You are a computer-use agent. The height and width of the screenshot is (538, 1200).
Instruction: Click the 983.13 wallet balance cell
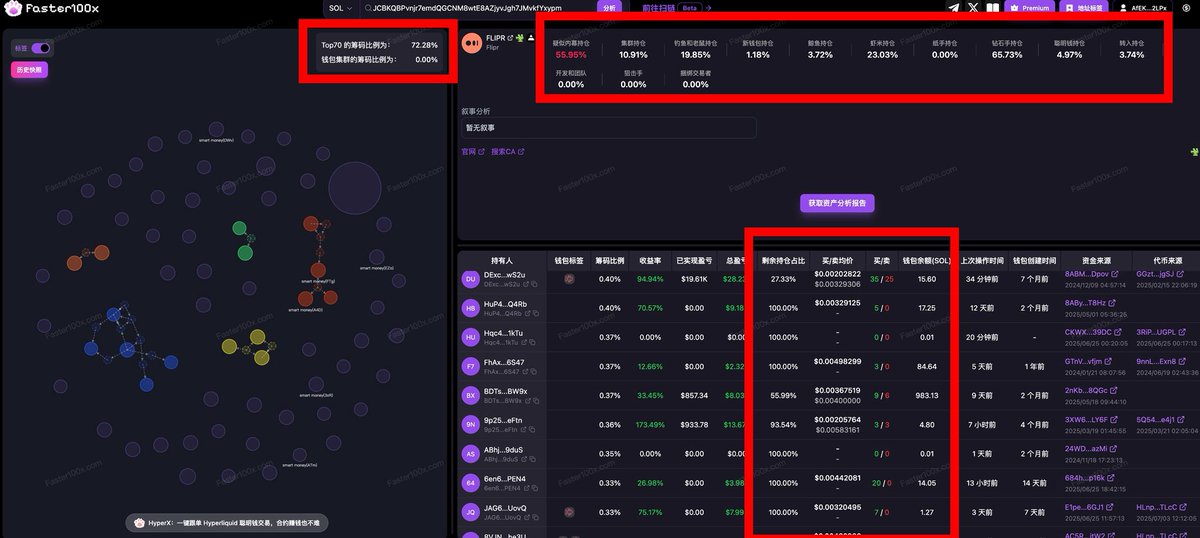pos(925,395)
